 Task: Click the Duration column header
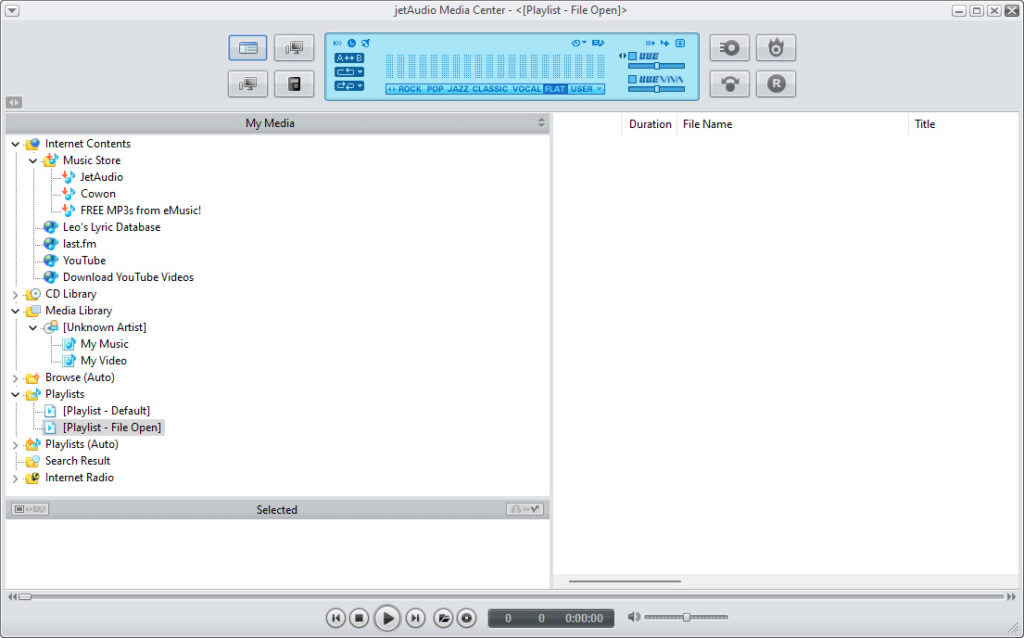[x=649, y=124]
